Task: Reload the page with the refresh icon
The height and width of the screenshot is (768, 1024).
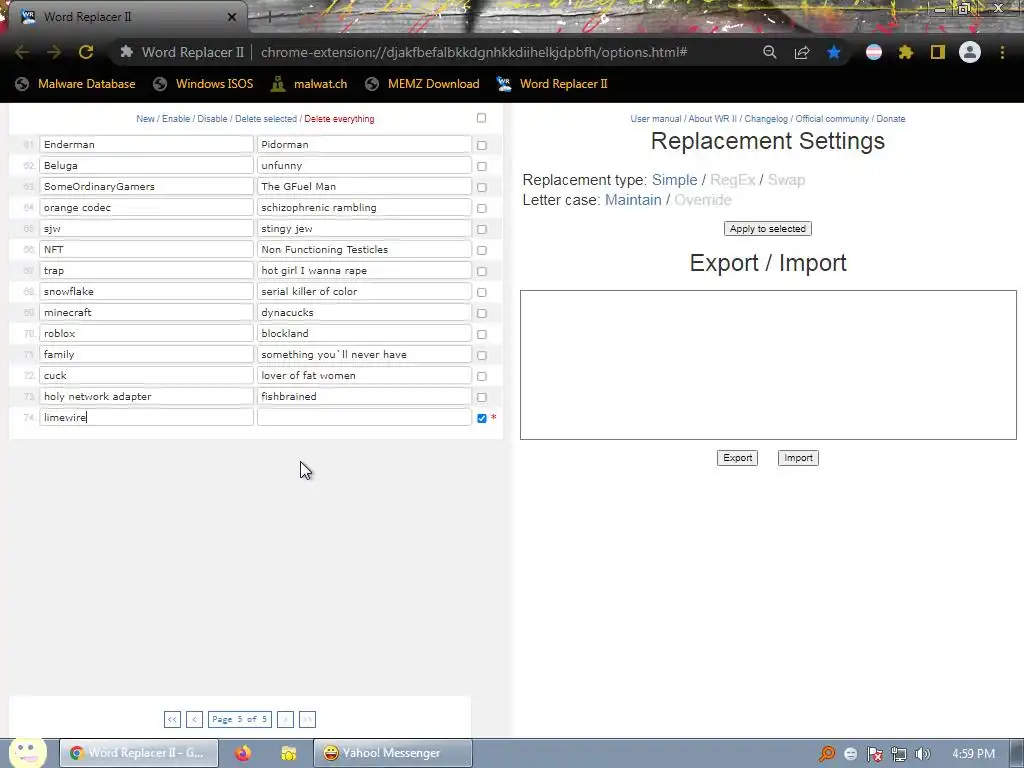Action: 86,52
